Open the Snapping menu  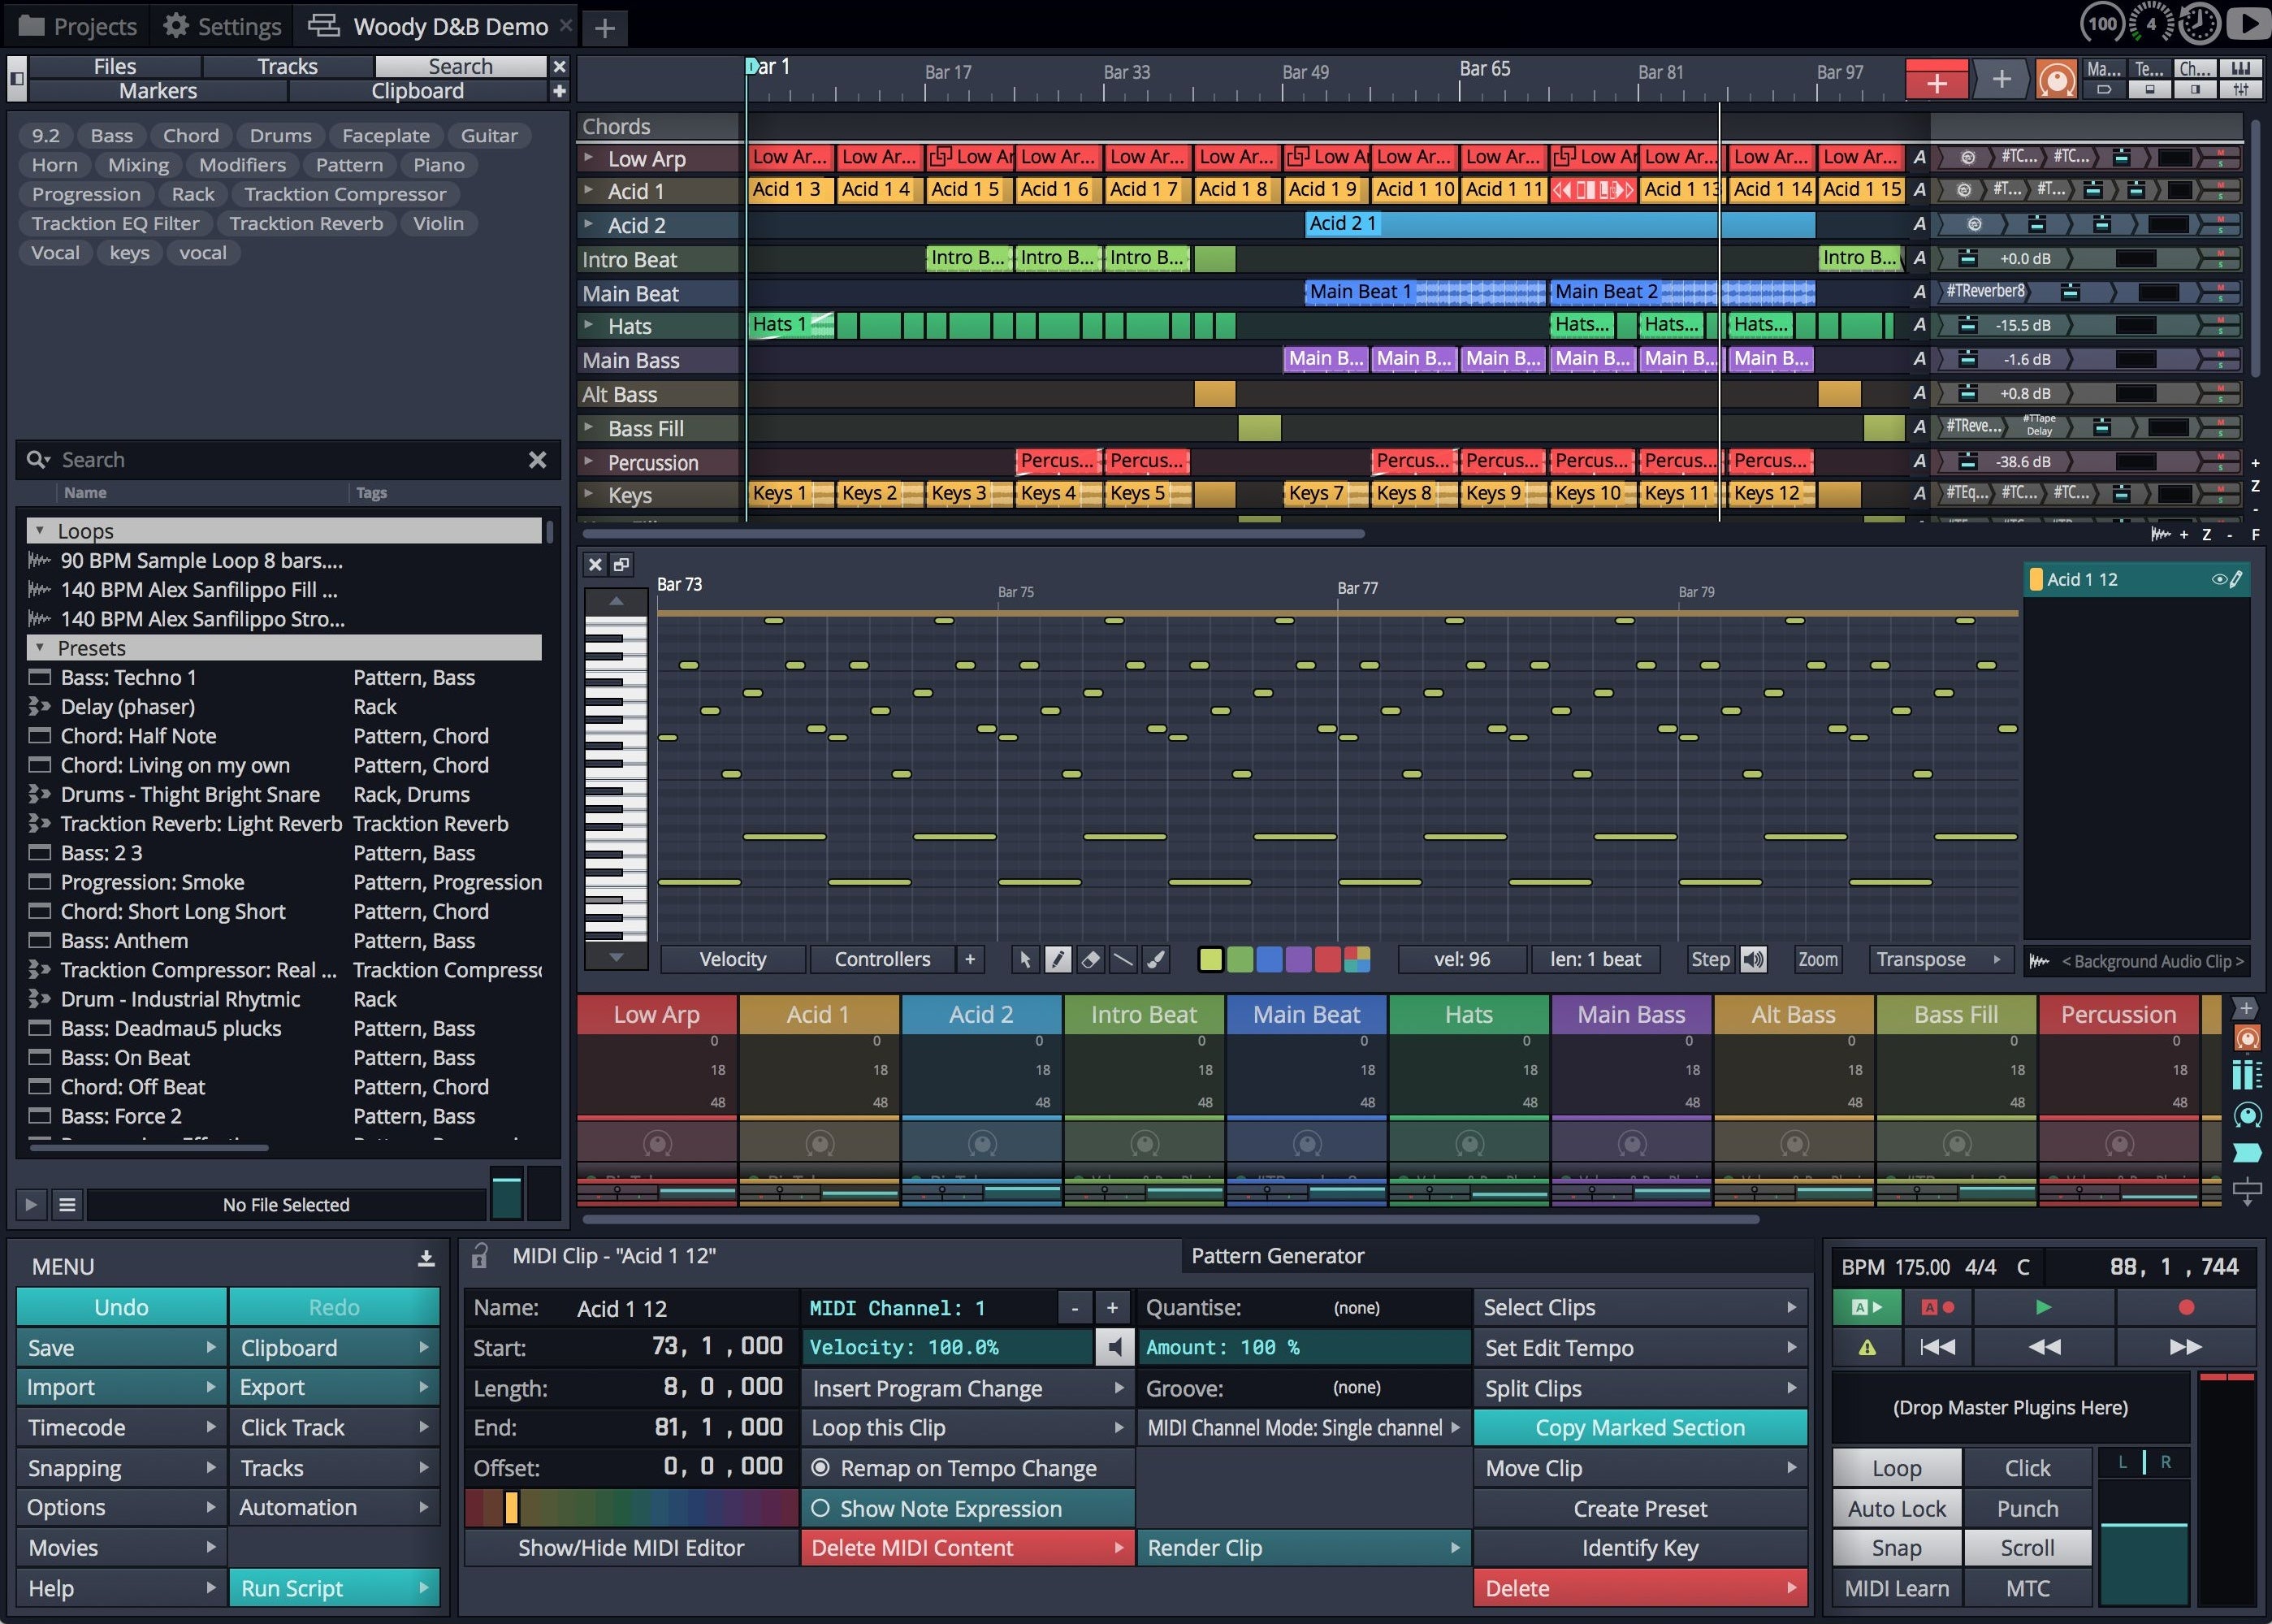[121, 1468]
